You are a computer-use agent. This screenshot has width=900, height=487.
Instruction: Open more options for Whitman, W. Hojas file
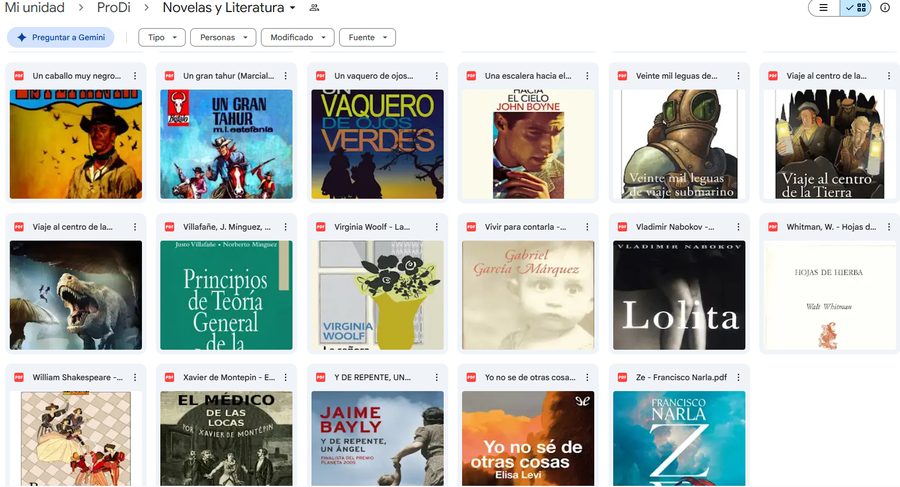coord(889,227)
